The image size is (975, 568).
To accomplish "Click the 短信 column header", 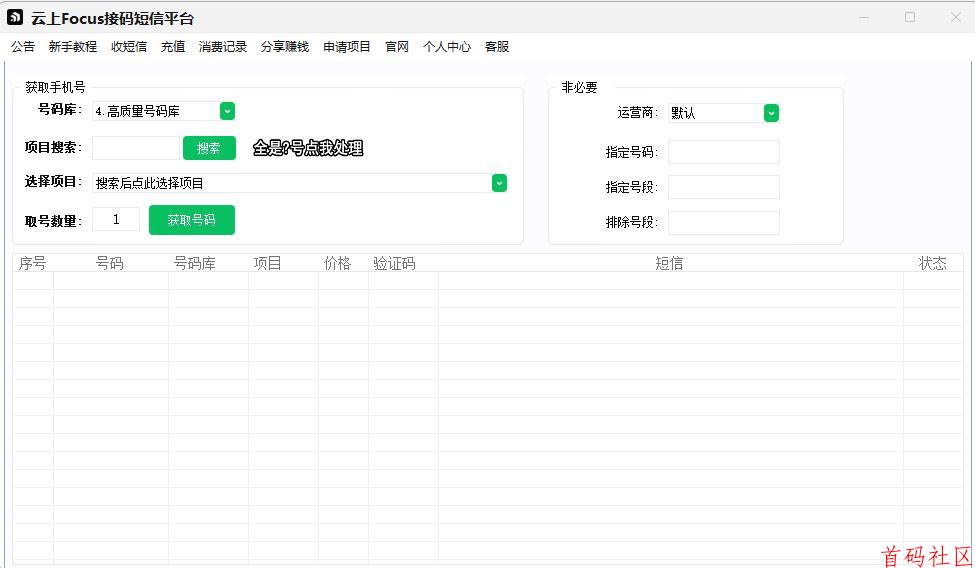I will (670, 263).
